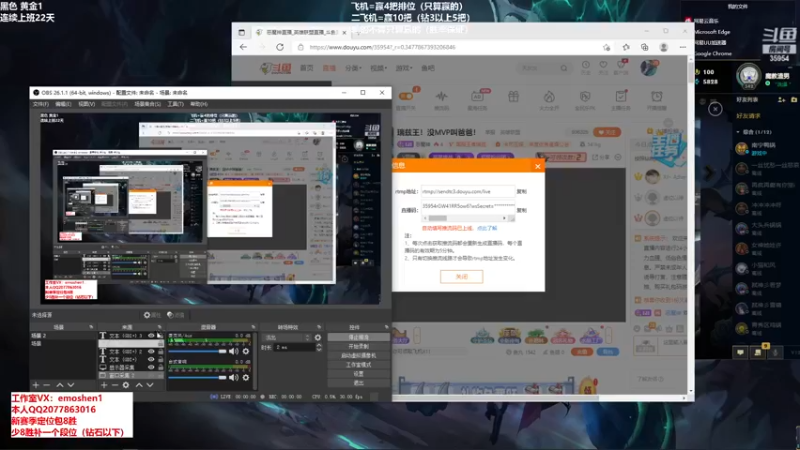The image size is (800, 450).
Task: Click the rtmp address field in the dialog
Action: (467, 191)
